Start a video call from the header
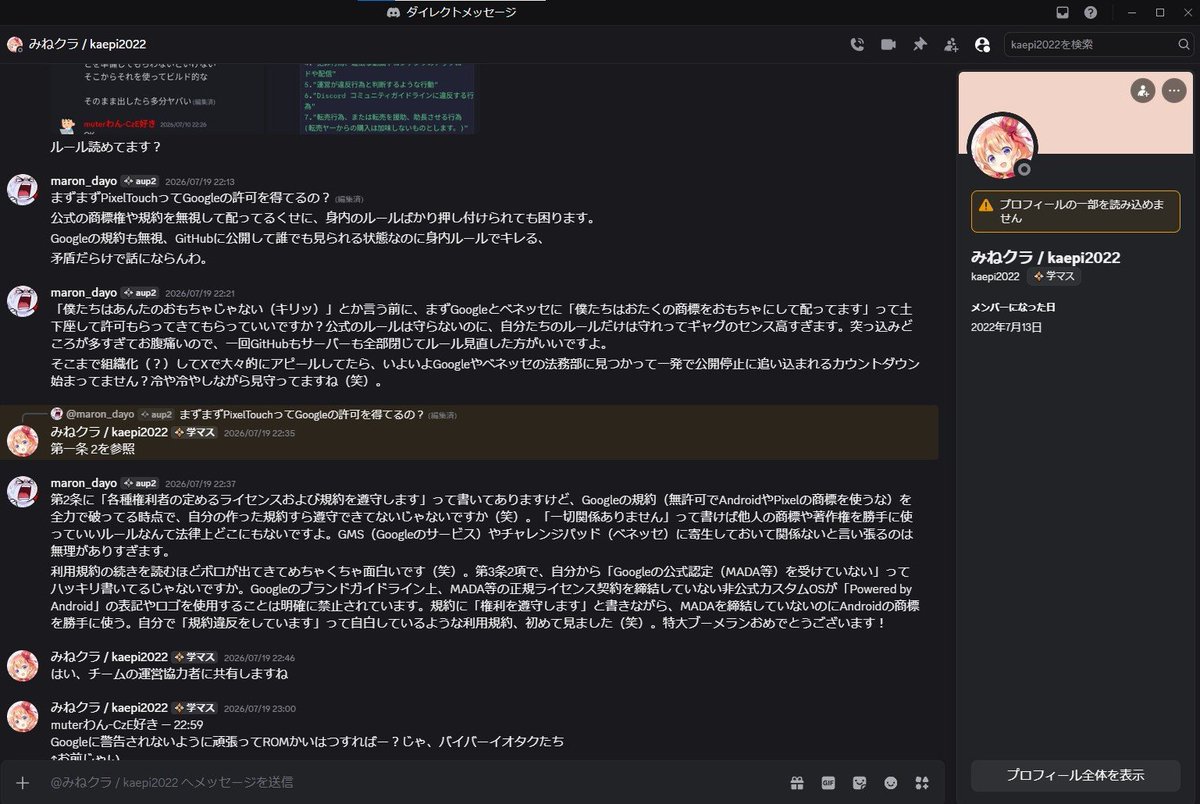Screen dimensions: 1200x804 pos(888,44)
